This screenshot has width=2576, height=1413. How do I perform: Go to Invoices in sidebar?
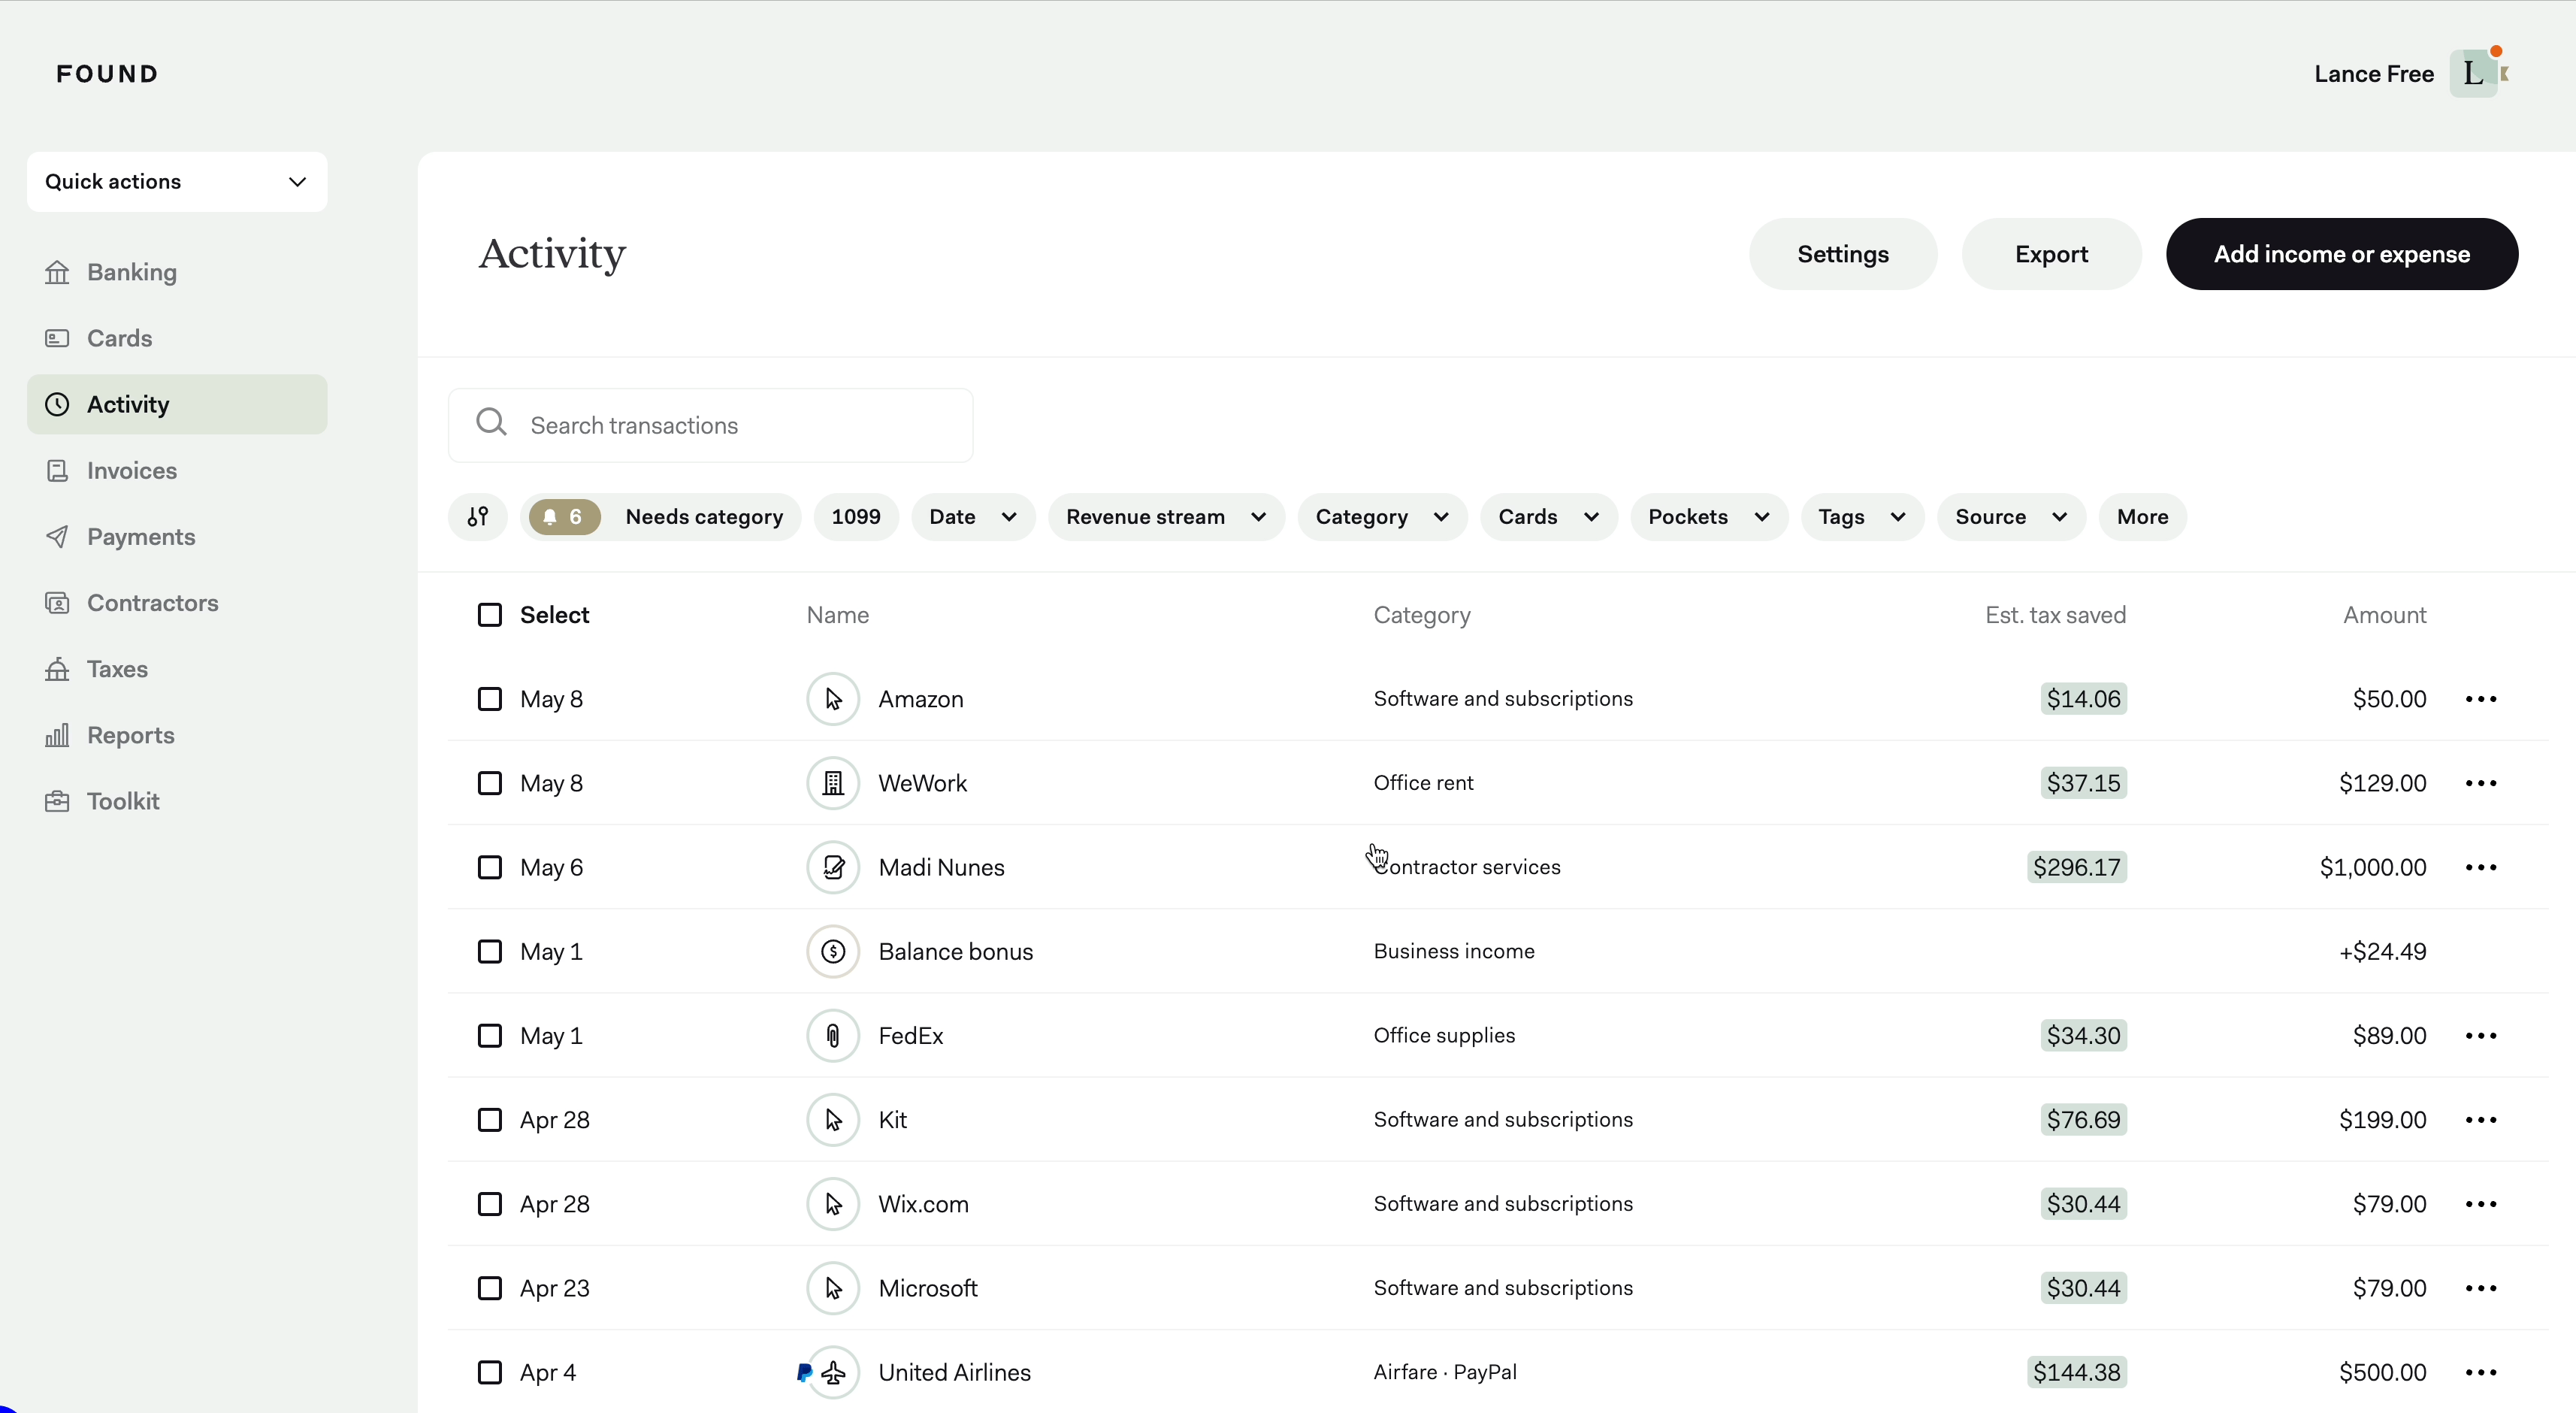[x=131, y=471]
